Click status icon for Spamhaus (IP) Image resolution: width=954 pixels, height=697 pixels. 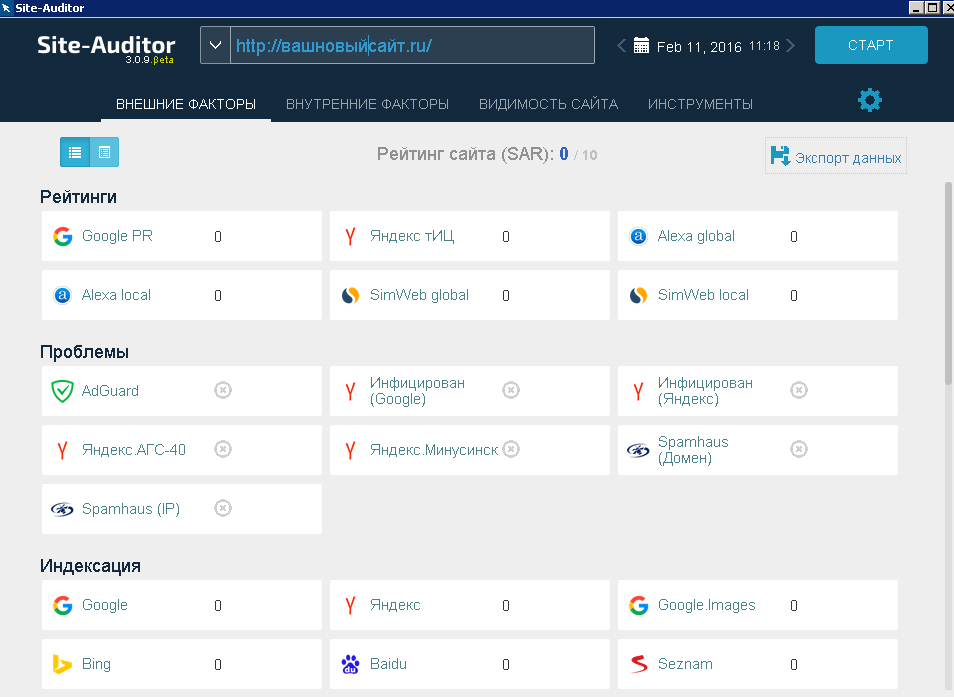[223, 508]
